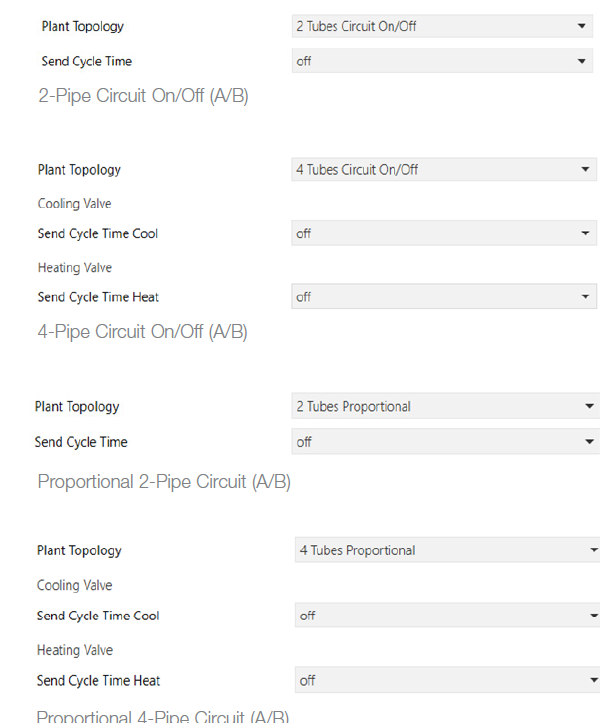Click the Proportional 2-Pipe Circuit (A/B) heading
This screenshot has width=600, height=723.
(164, 482)
